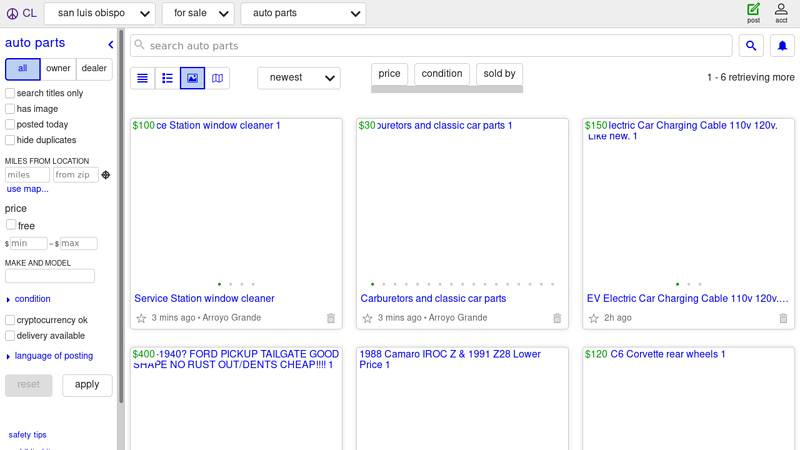Click the post (create posting) icon
This screenshot has width=800, height=450.
click(x=754, y=13)
